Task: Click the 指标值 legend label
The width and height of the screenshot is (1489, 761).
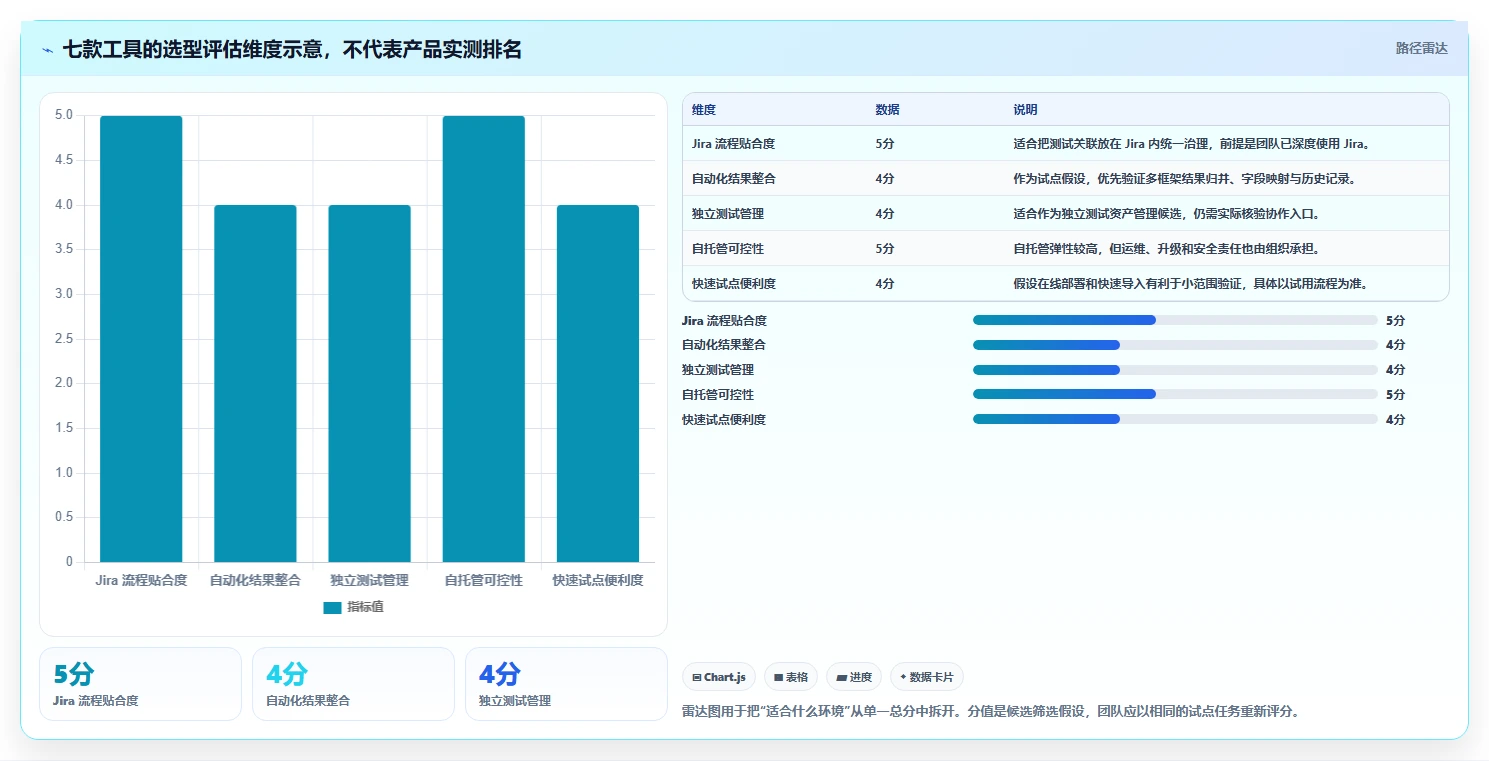Action: point(365,607)
